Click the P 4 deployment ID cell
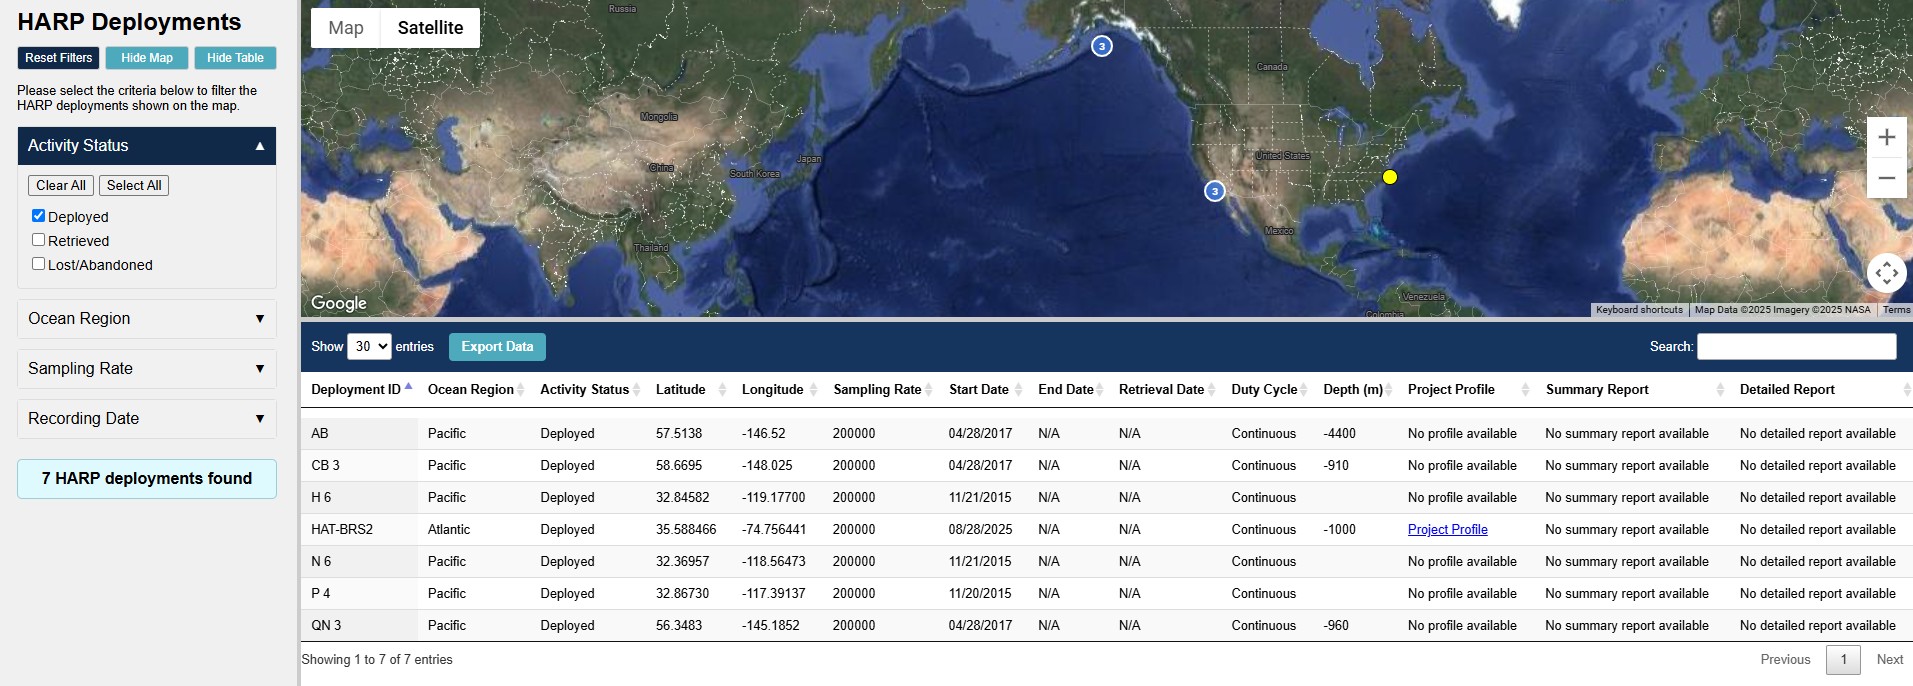Screen dimensions: 1913x686 (x=359, y=594)
